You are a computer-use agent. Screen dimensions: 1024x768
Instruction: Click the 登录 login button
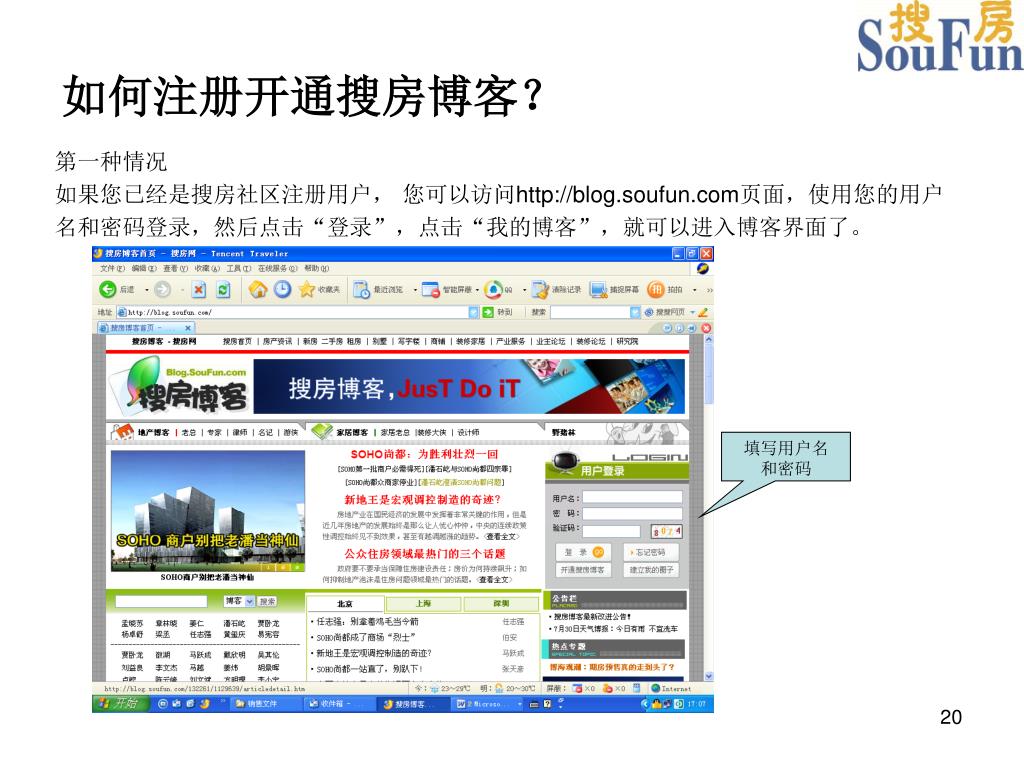click(x=583, y=552)
